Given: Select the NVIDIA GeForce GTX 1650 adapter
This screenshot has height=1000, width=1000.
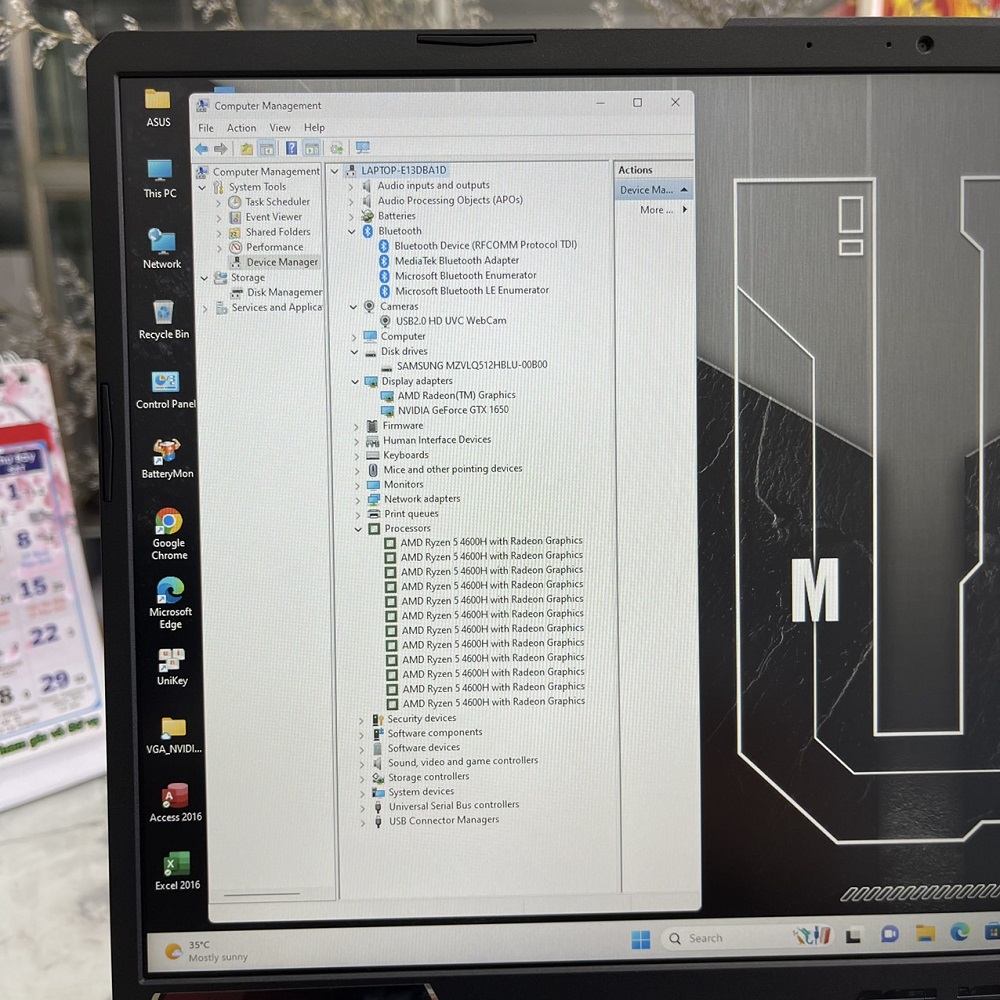Looking at the screenshot, I should 453,410.
